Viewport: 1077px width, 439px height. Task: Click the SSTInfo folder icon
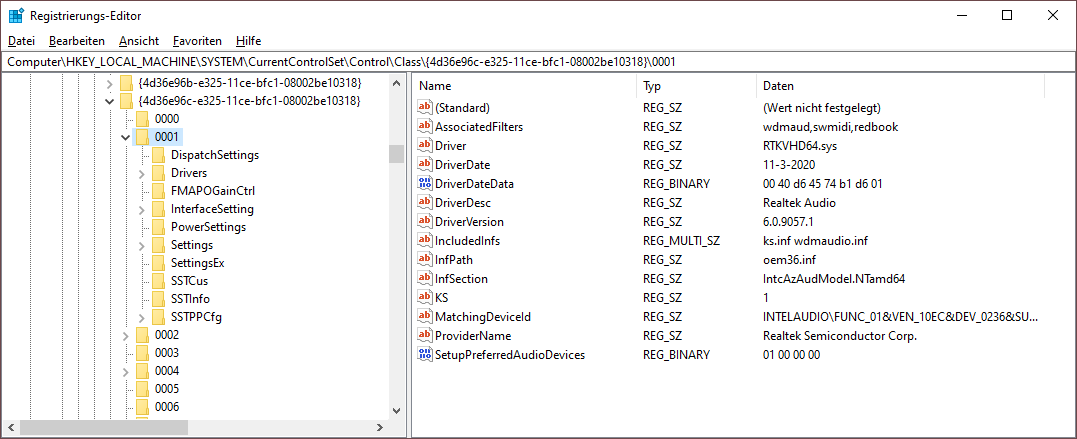[159, 299]
